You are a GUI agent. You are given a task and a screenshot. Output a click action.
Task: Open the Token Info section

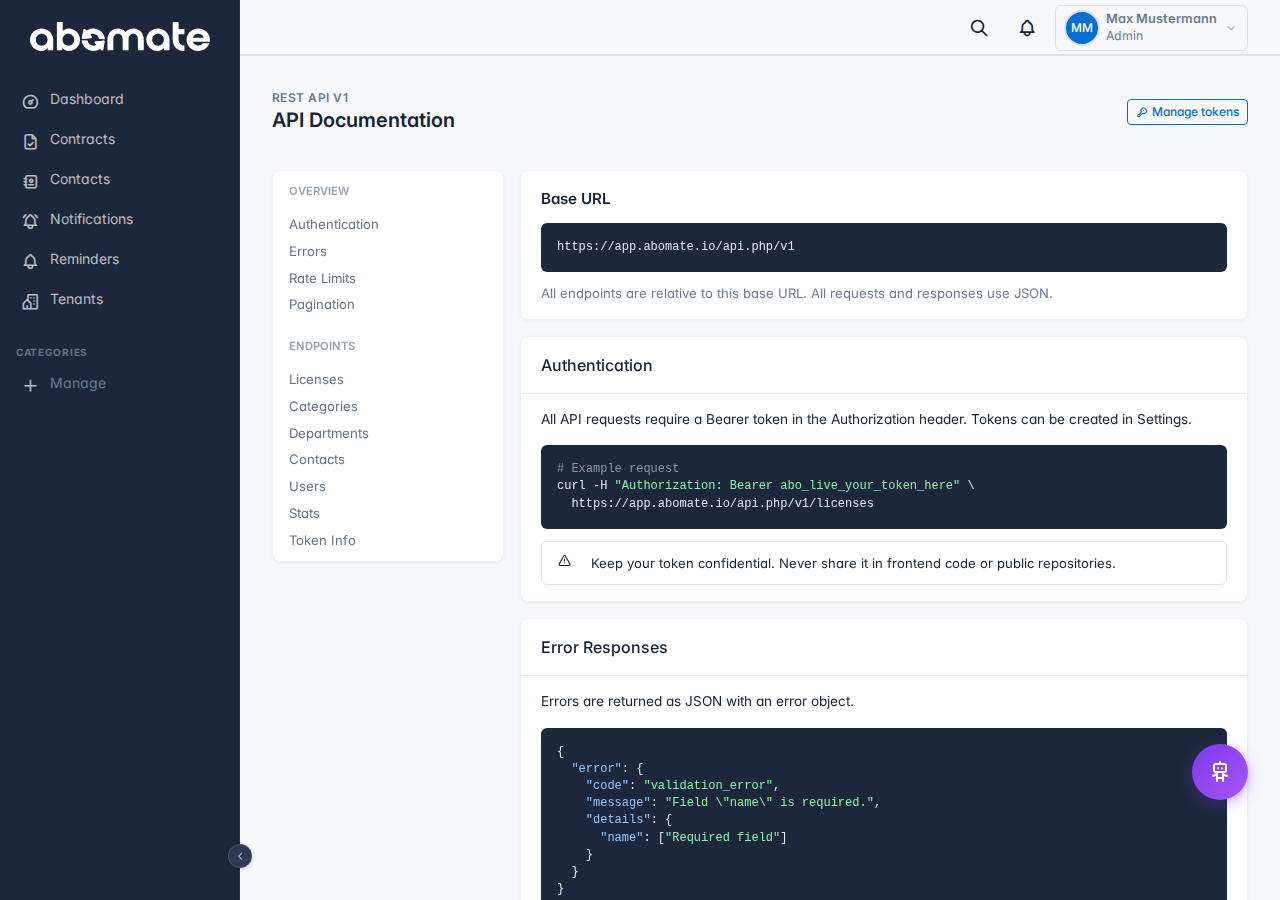coord(322,540)
